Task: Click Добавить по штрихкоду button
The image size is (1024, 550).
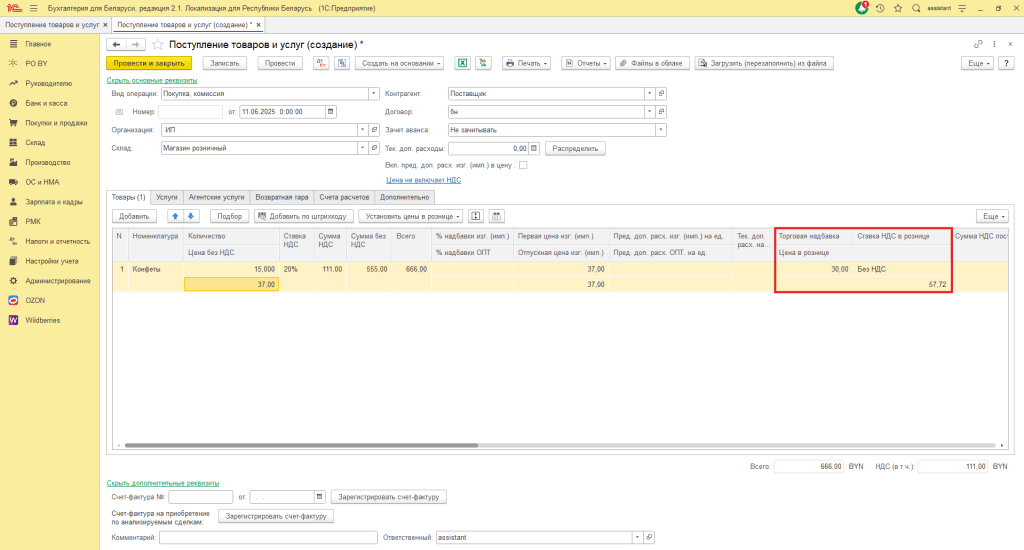Action: (304, 216)
